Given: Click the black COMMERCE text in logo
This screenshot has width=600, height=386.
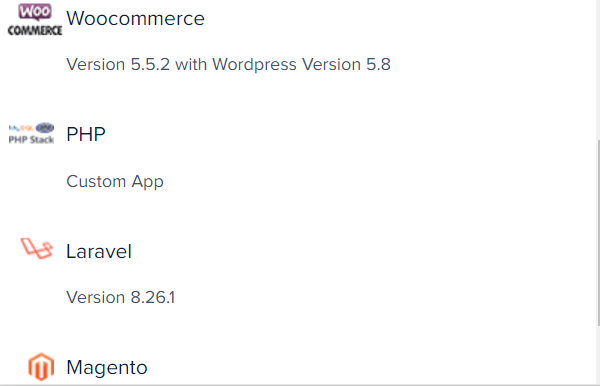Looking at the screenshot, I should pos(35,31).
